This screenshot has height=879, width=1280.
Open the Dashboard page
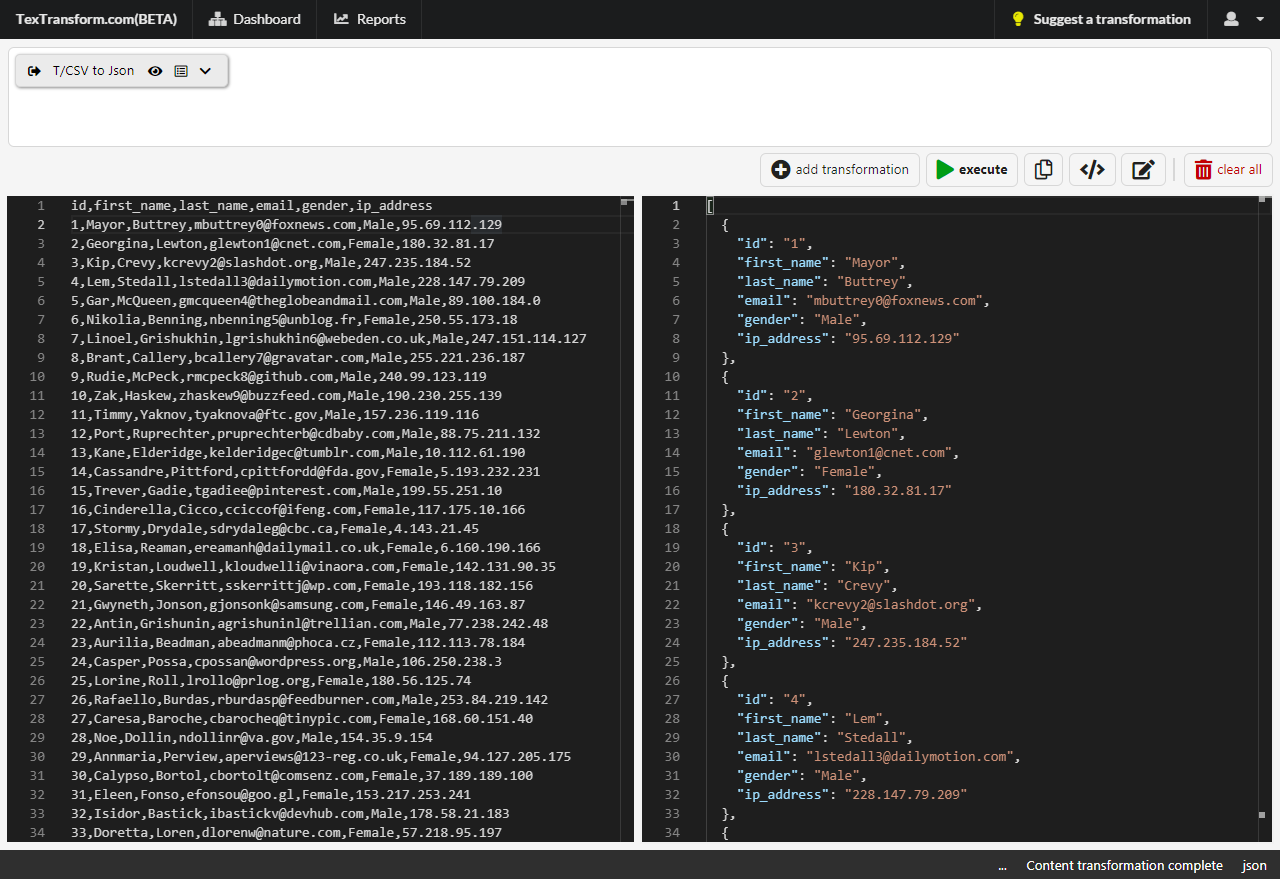tap(254, 19)
